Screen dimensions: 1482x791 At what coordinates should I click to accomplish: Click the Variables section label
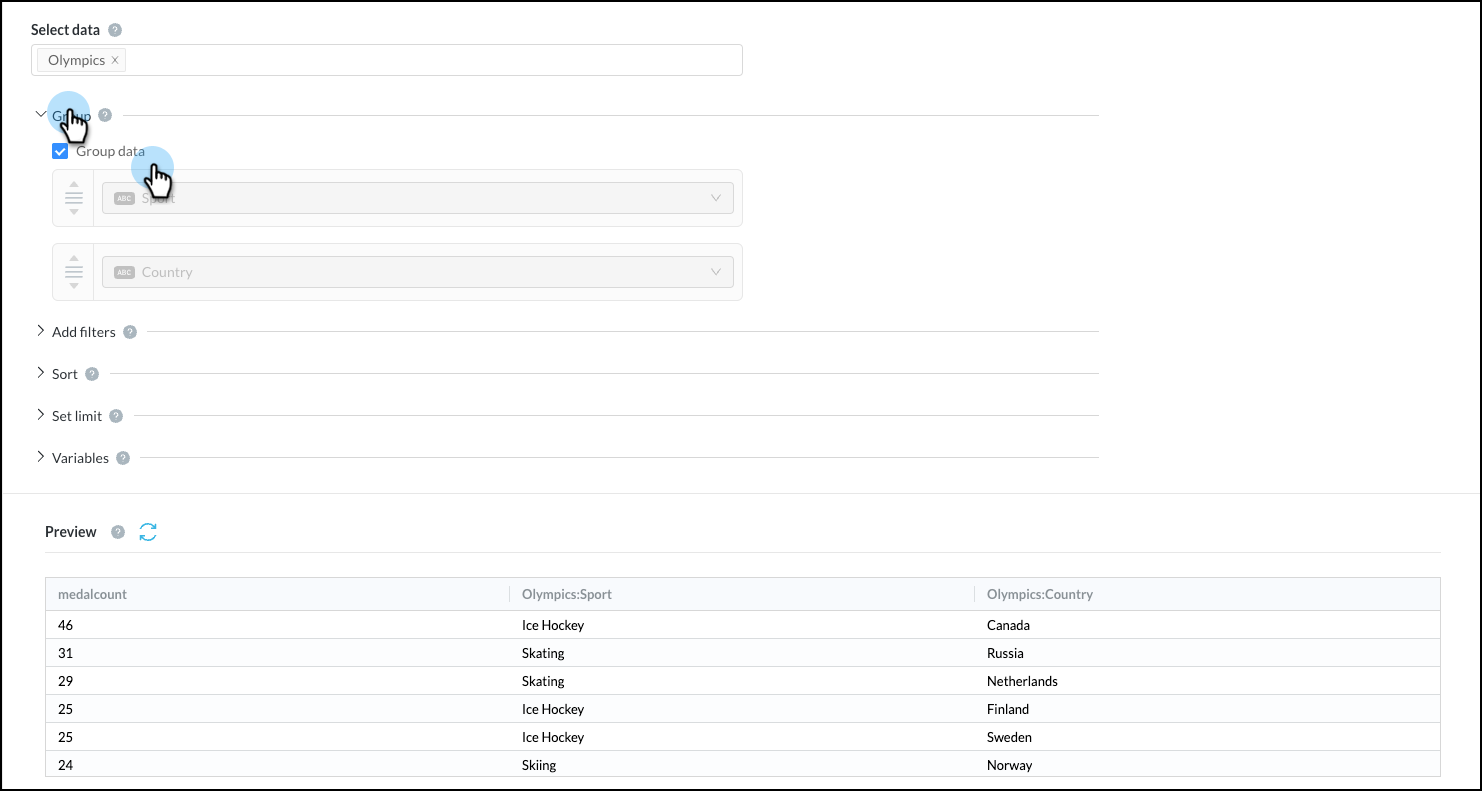(80, 458)
